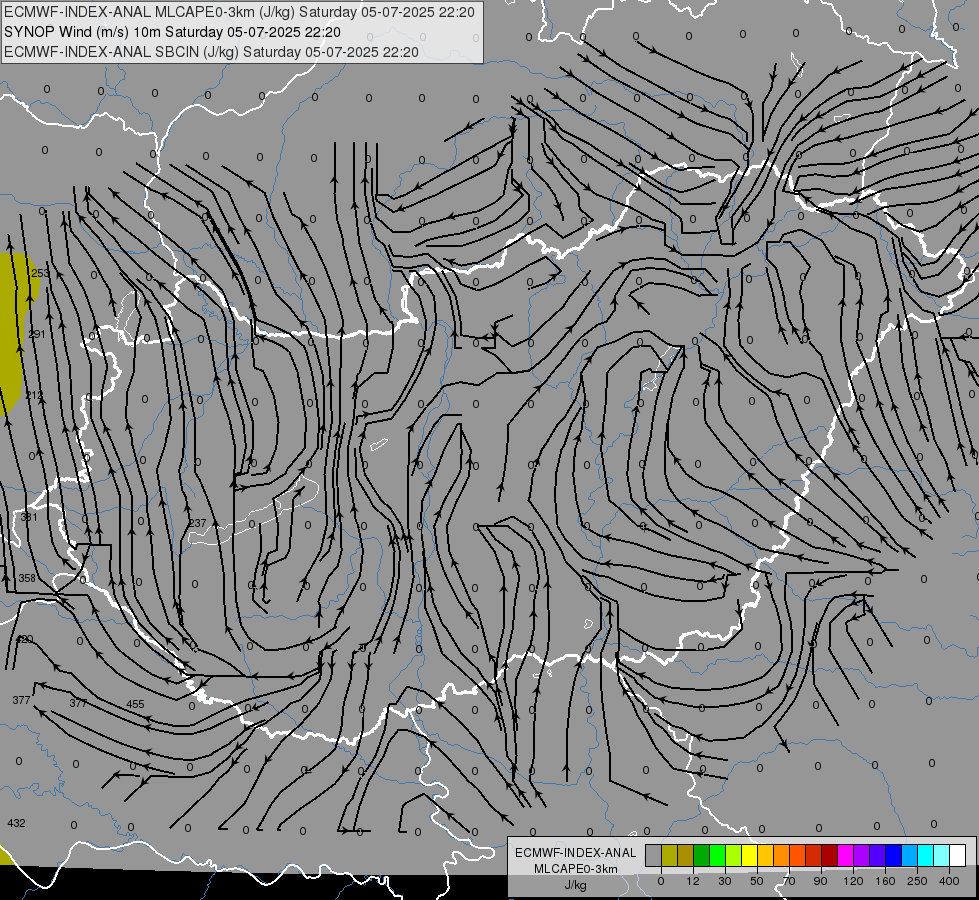The height and width of the screenshot is (900, 979).
Task: Click the 420 value on the map
Action: [x=25, y=639]
